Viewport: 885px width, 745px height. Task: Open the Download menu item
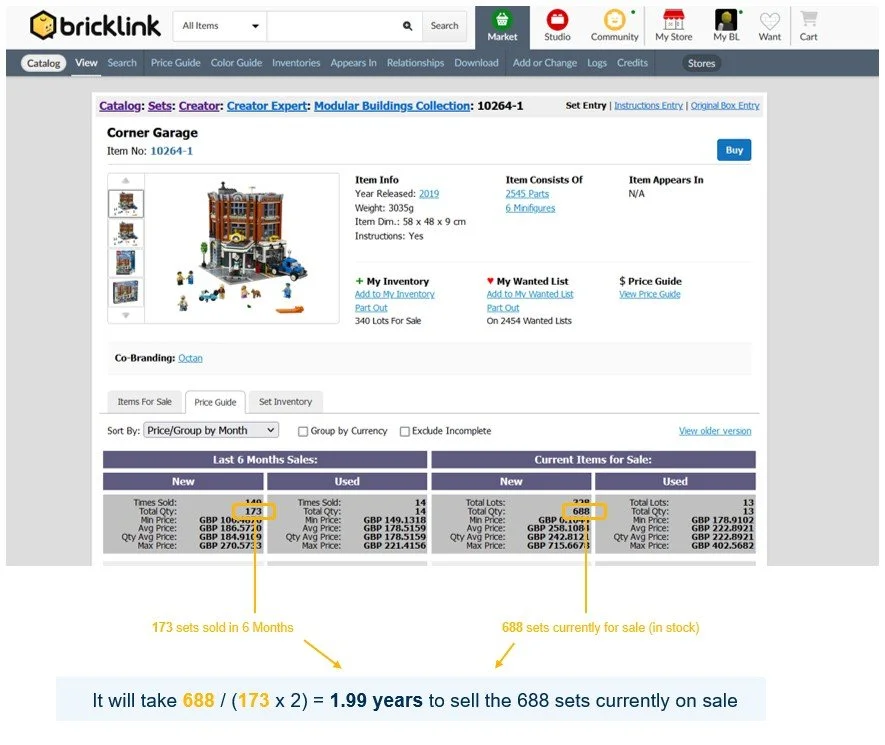[x=476, y=63]
